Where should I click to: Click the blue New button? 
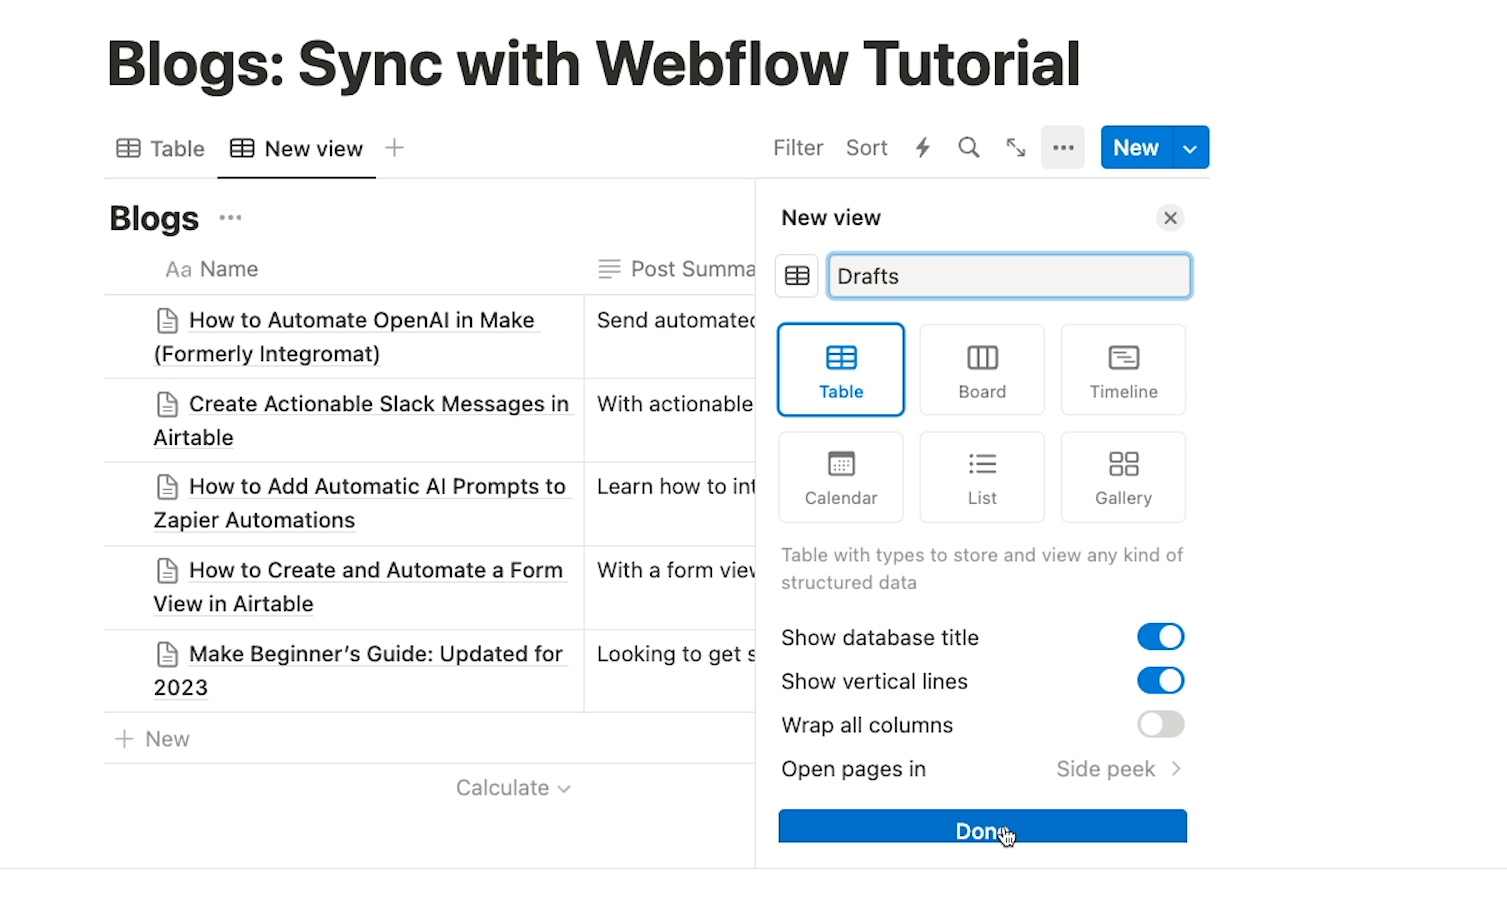tap(1136, 148)
